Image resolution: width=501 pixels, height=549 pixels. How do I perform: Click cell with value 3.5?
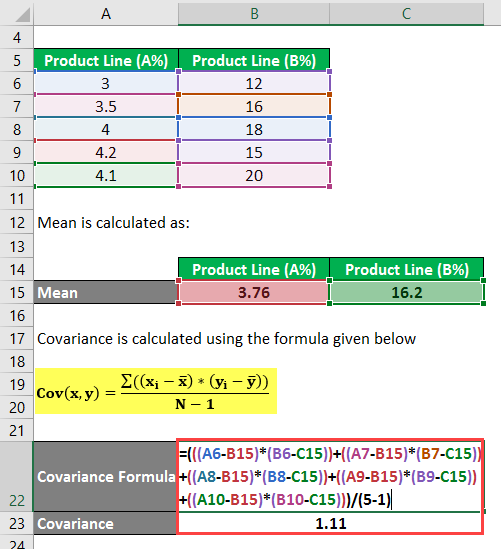(x=106, y=106)
